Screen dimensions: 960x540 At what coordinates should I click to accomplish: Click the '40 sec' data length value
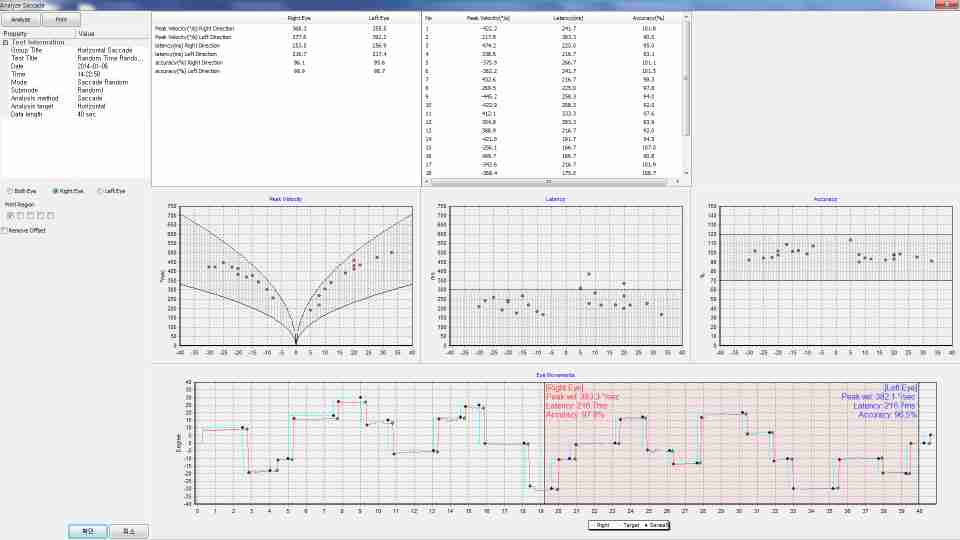(86, 114)
